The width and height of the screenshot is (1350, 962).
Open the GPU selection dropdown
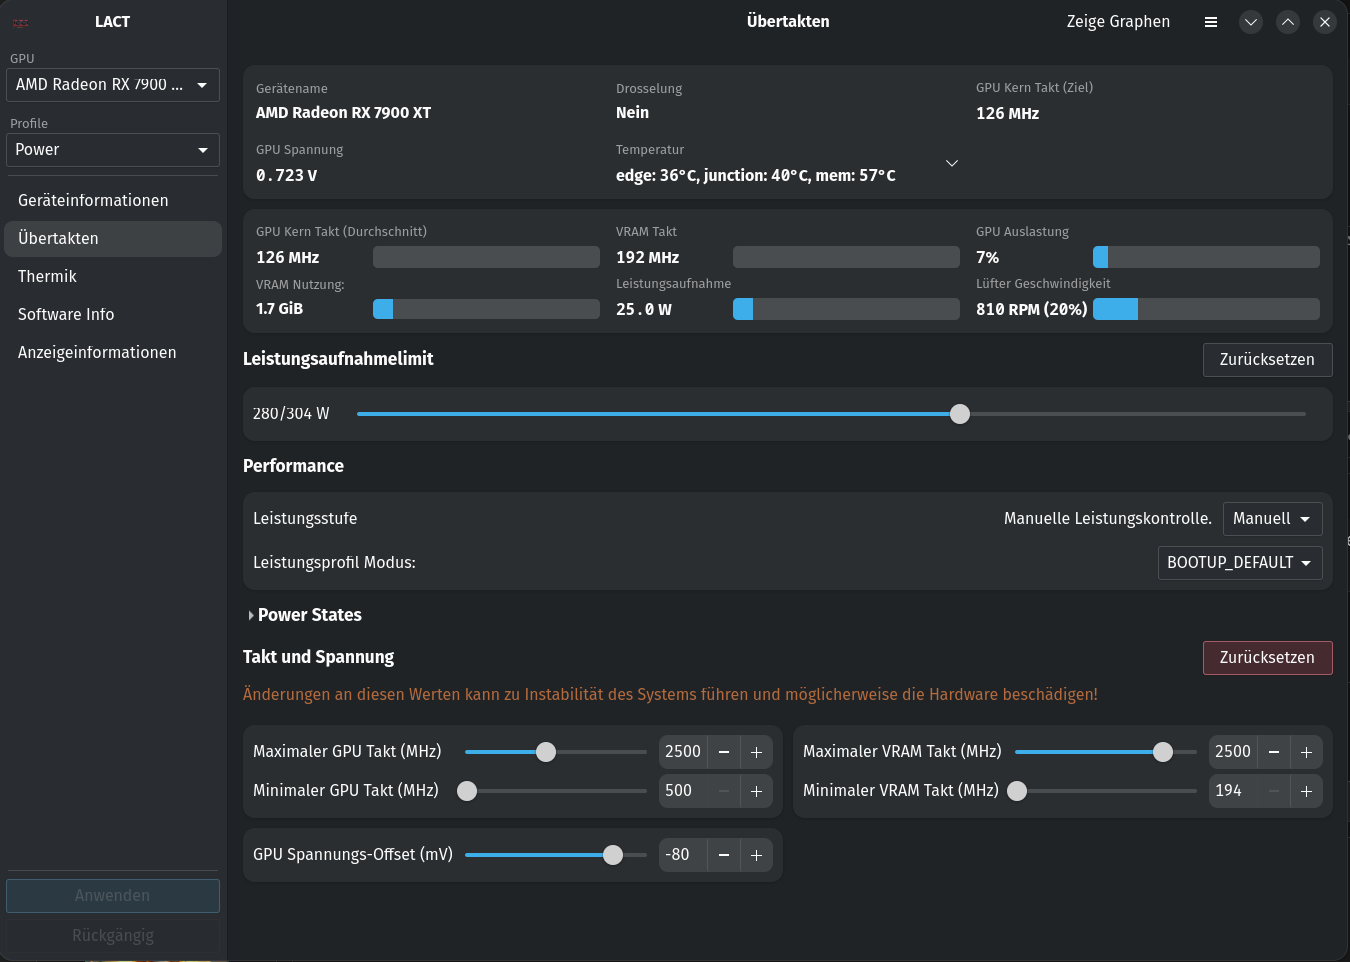[x=113, y=85]
